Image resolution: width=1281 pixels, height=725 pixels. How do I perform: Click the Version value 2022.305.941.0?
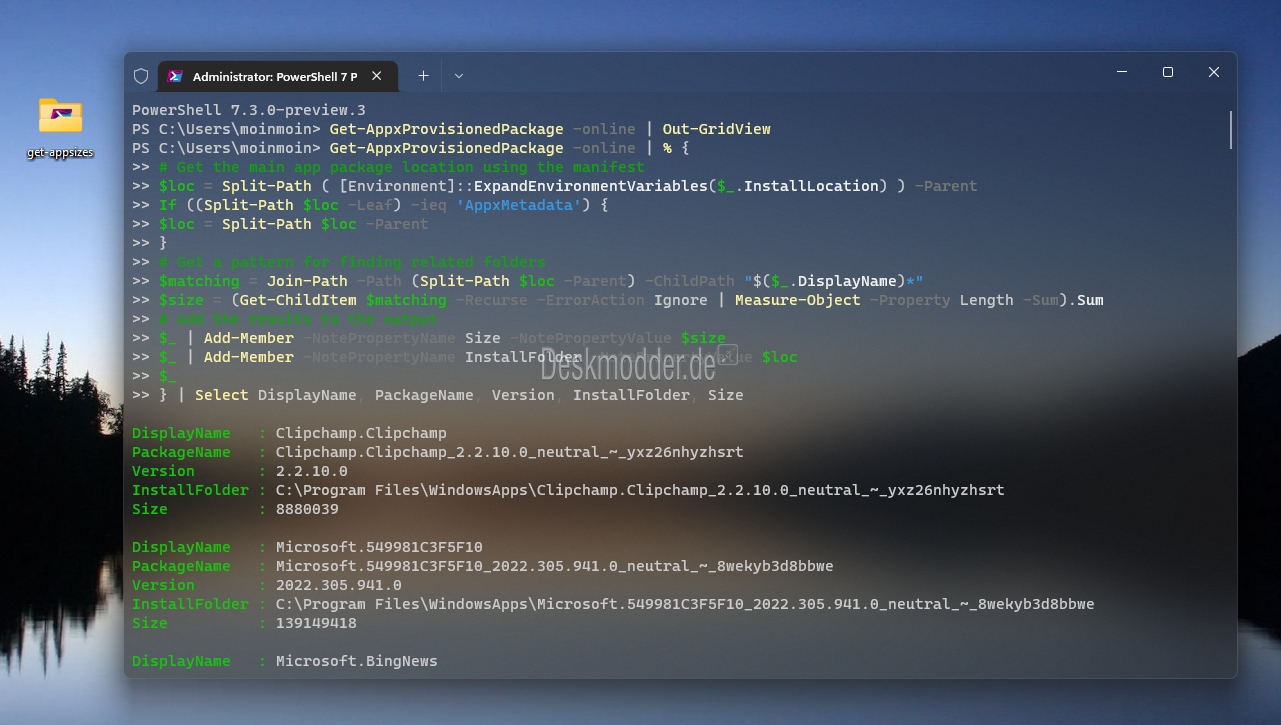(x=339, y=585)
